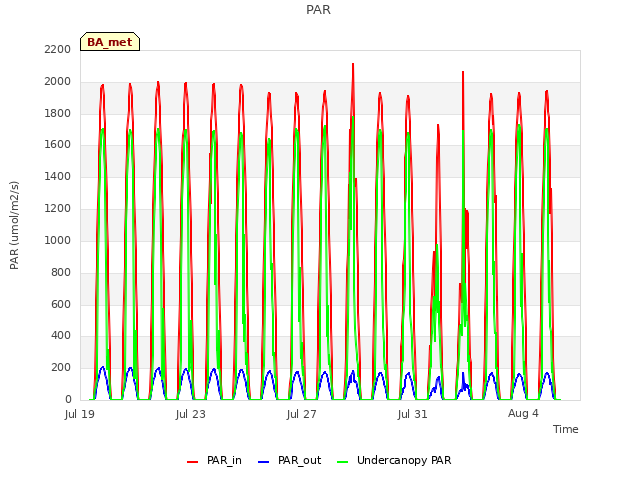The width and height of the screenshot is (640, 480).
Task: Click the Aug 4 x-axis label
Action: click(523, 413)
